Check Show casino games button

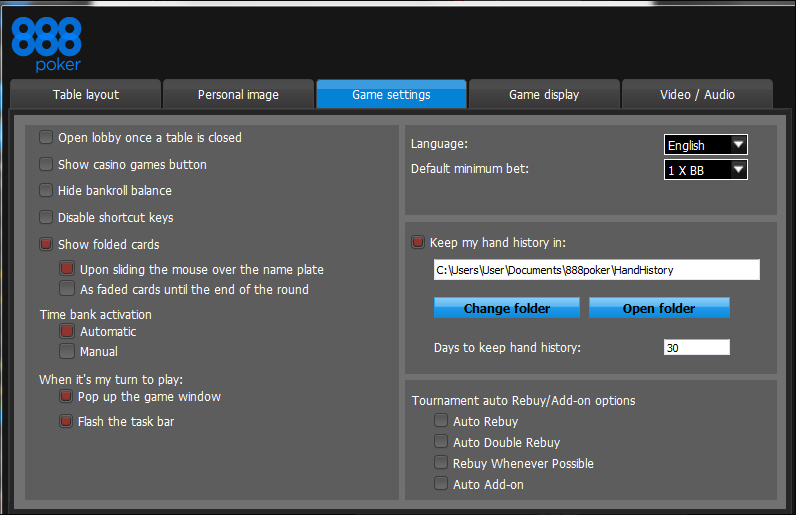pos(46,164)
